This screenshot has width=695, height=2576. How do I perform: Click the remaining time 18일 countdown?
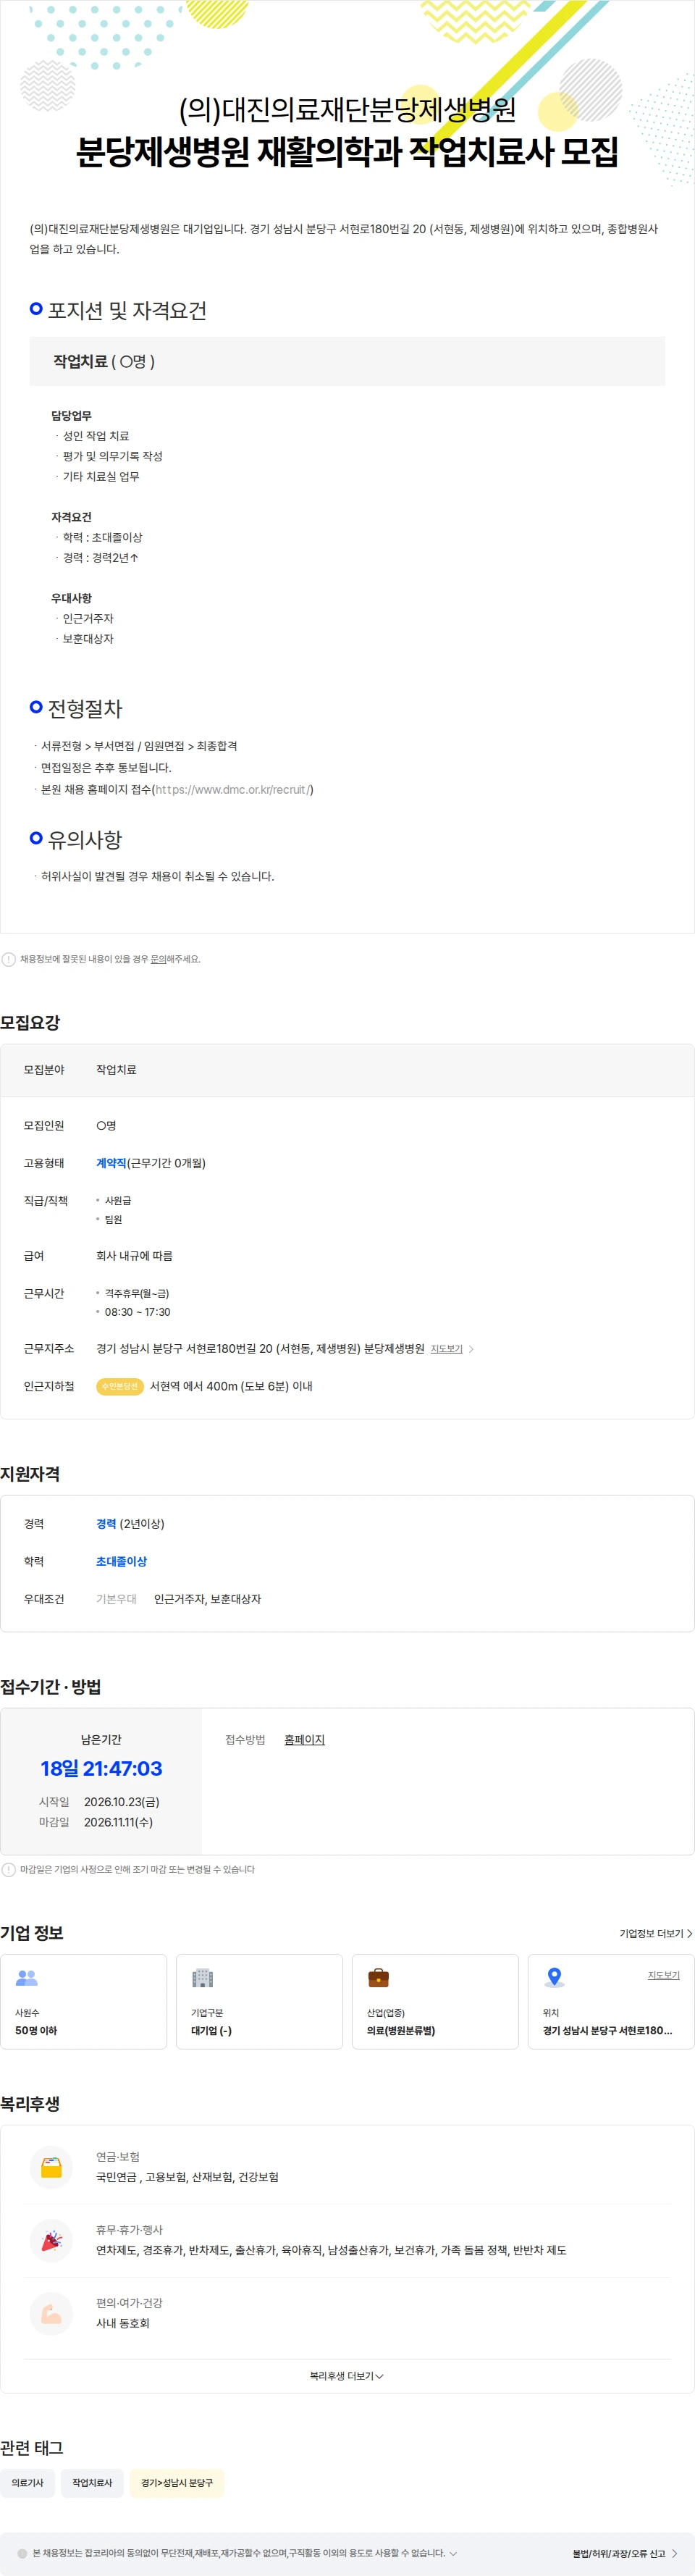(x=101, y=1768)
